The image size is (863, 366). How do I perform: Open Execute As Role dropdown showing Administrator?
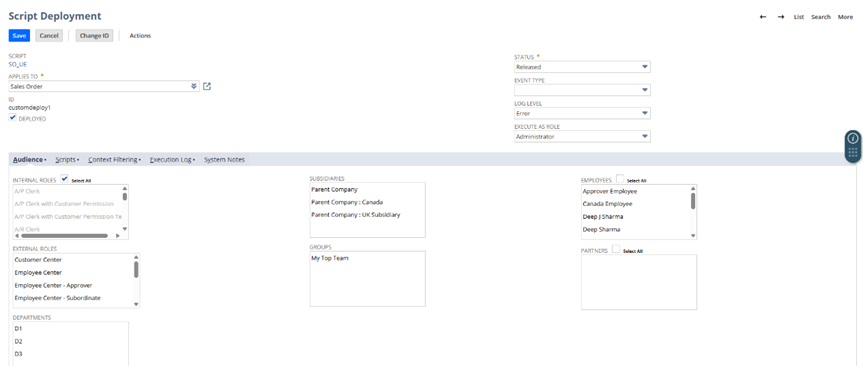pyautogui.click(x=582, y=136)
